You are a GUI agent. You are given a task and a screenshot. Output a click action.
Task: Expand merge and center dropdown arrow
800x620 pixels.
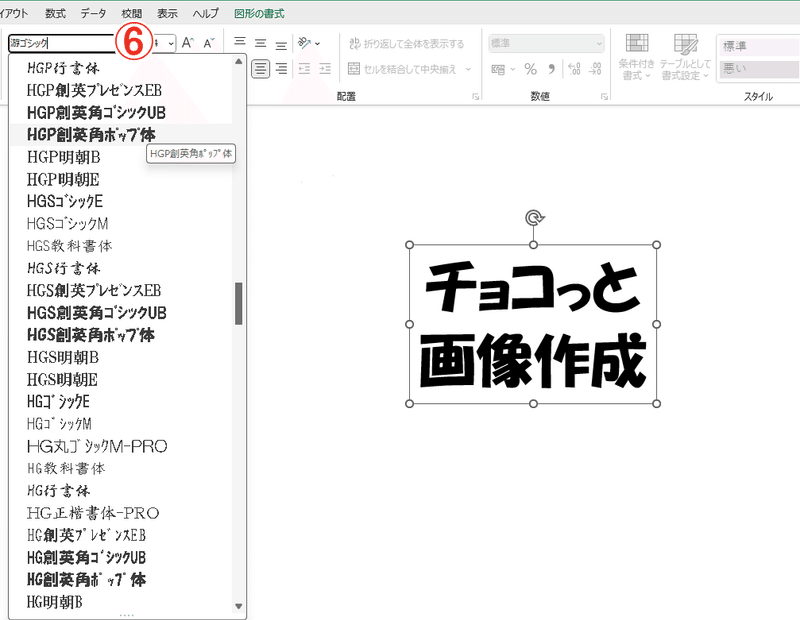468,69
